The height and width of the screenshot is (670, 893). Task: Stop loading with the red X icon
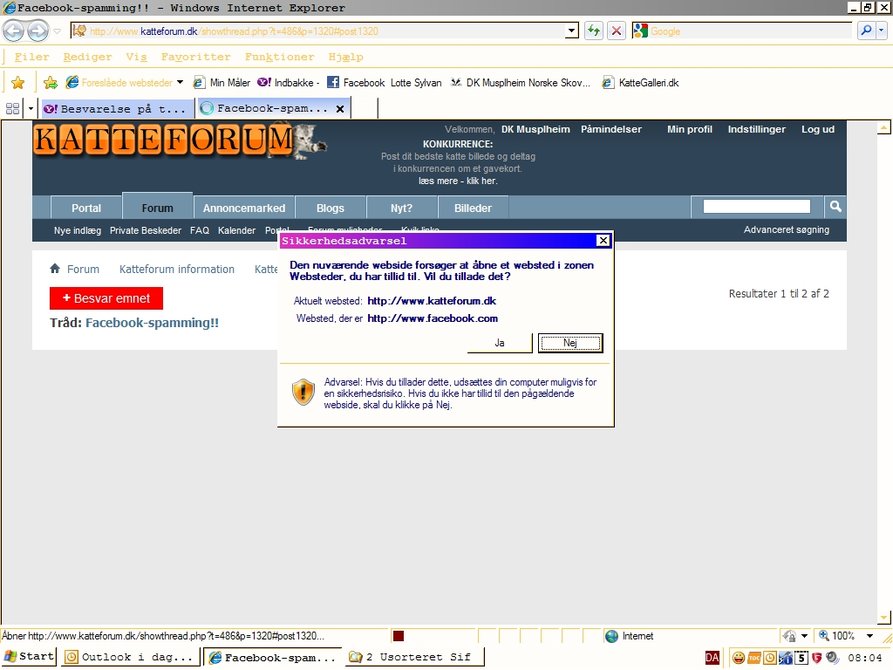tap(616, 31)
